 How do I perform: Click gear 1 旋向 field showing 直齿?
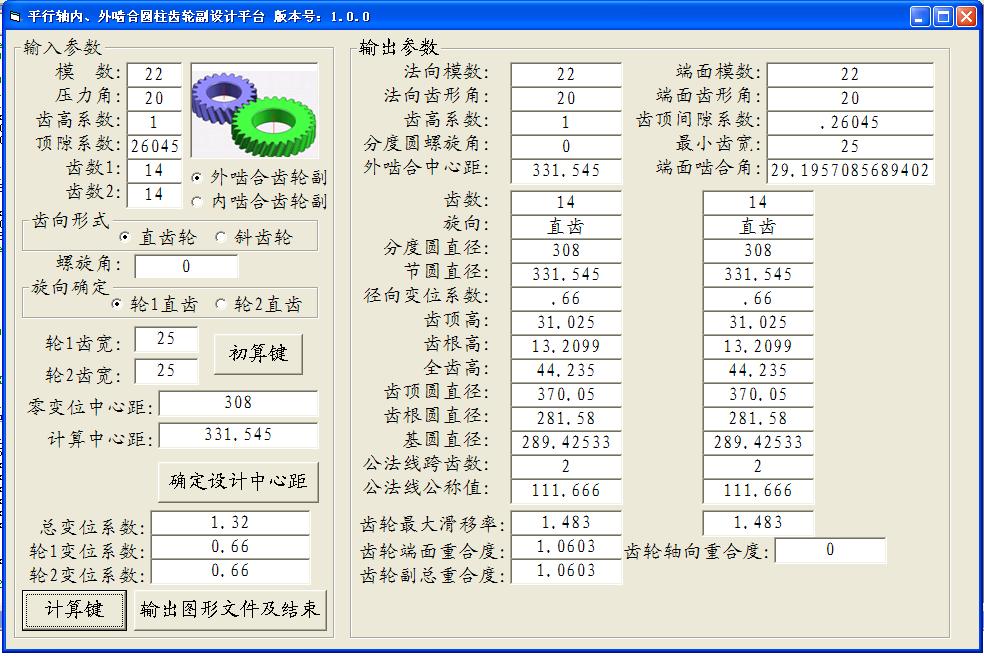(566, 226)
